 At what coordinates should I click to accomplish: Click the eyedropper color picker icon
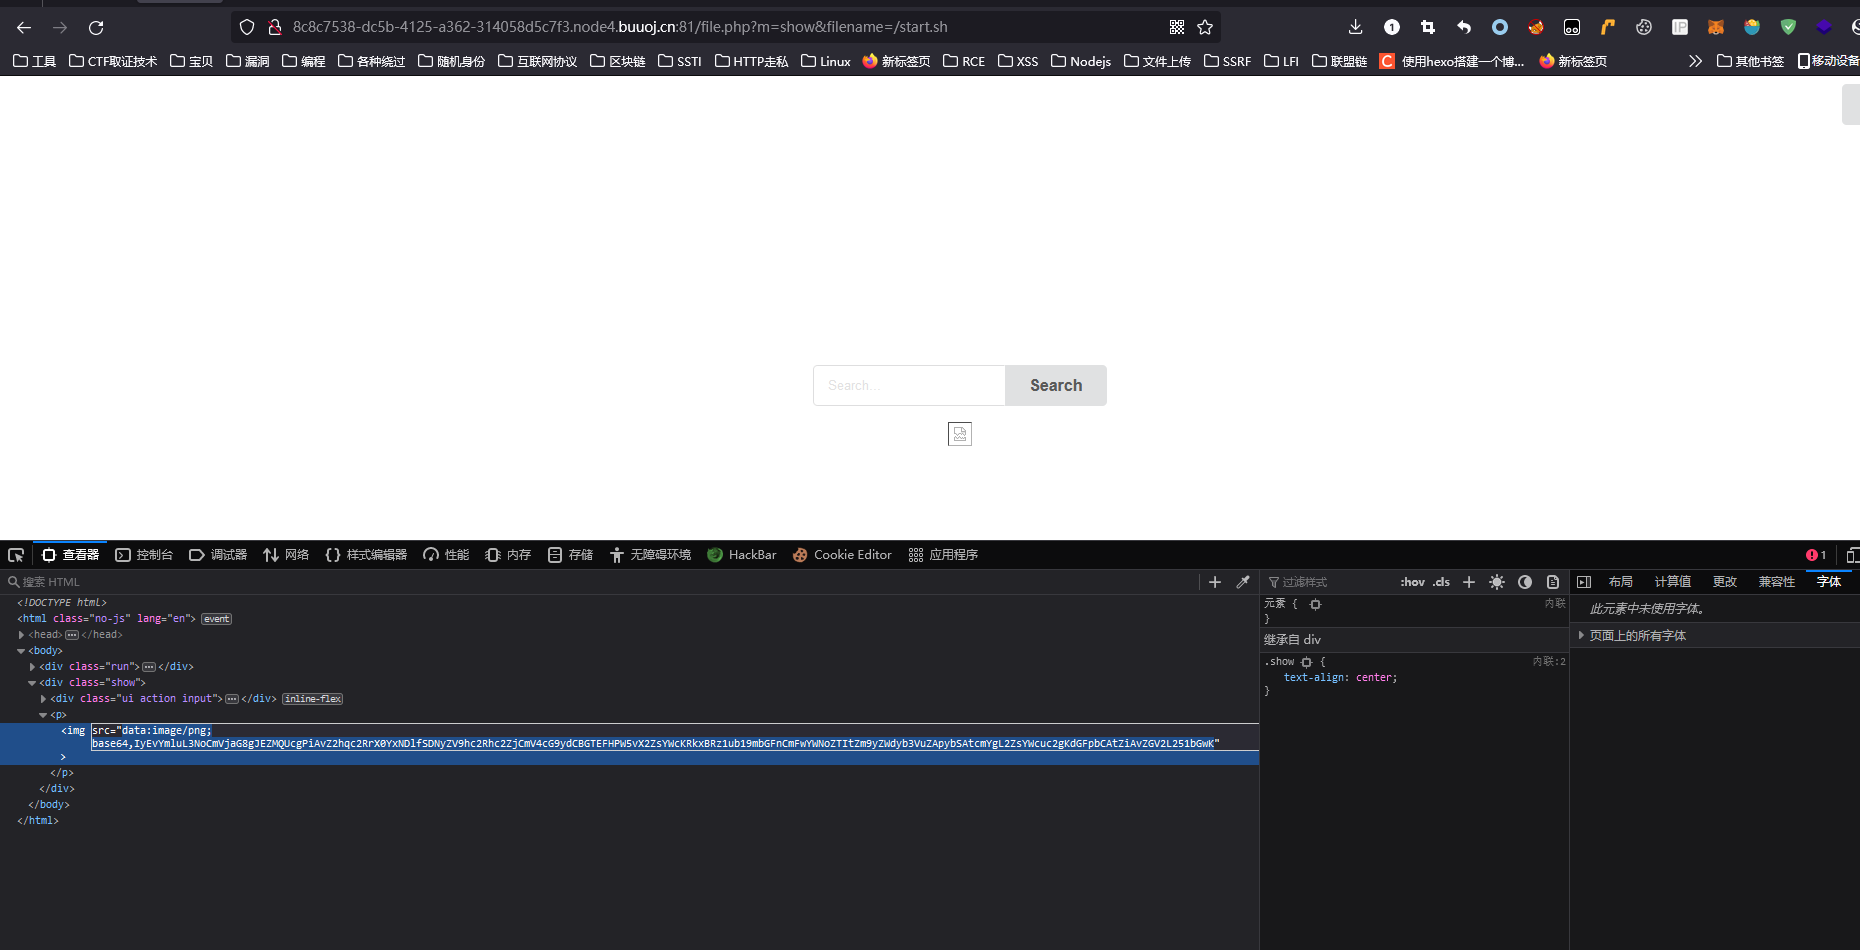coord(1243,582)
